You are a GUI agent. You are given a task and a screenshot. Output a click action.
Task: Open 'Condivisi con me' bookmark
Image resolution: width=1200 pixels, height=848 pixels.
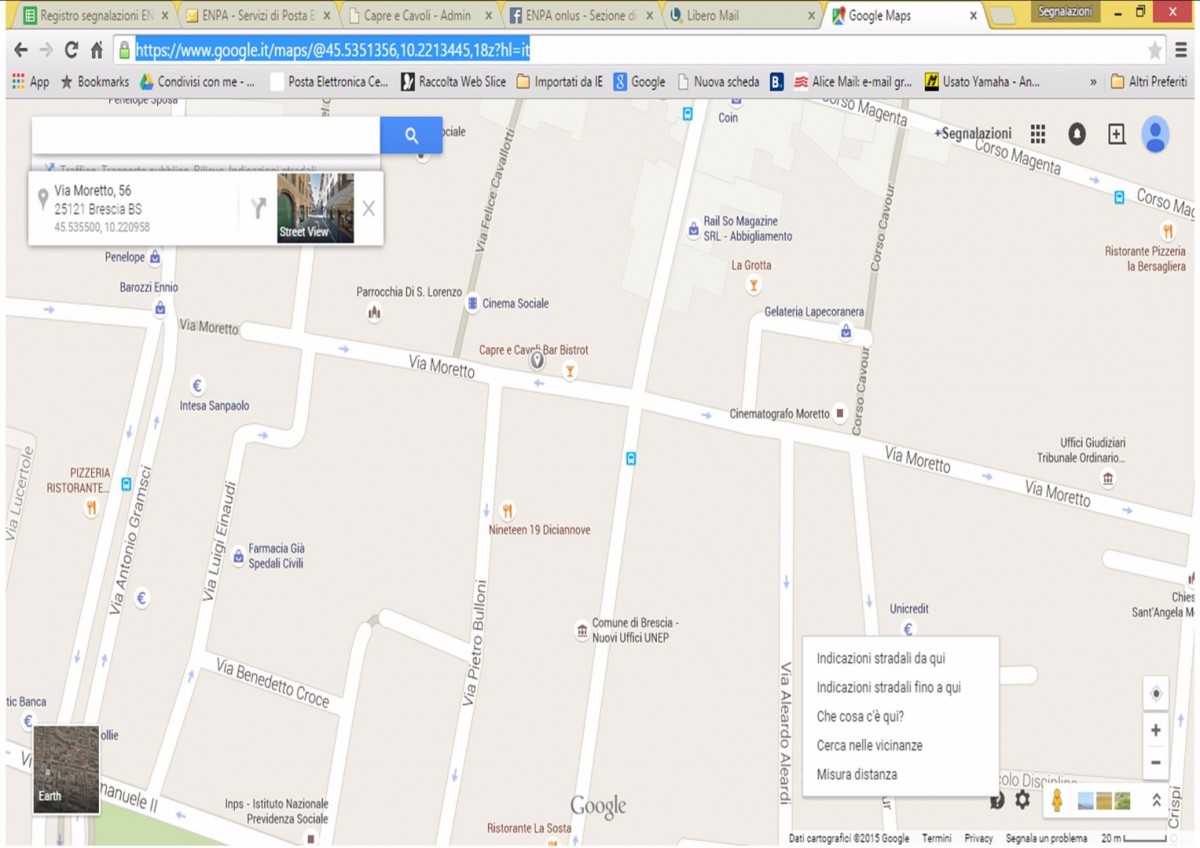pos(197,82)
